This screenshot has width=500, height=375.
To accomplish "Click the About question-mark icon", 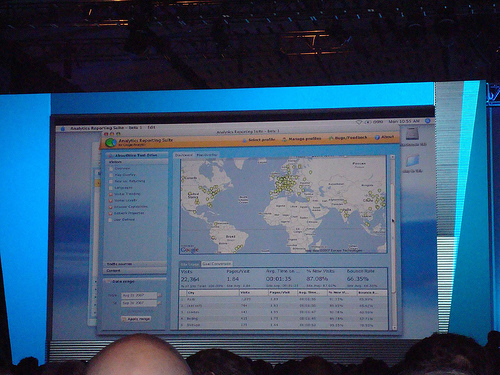I will 377,137.
